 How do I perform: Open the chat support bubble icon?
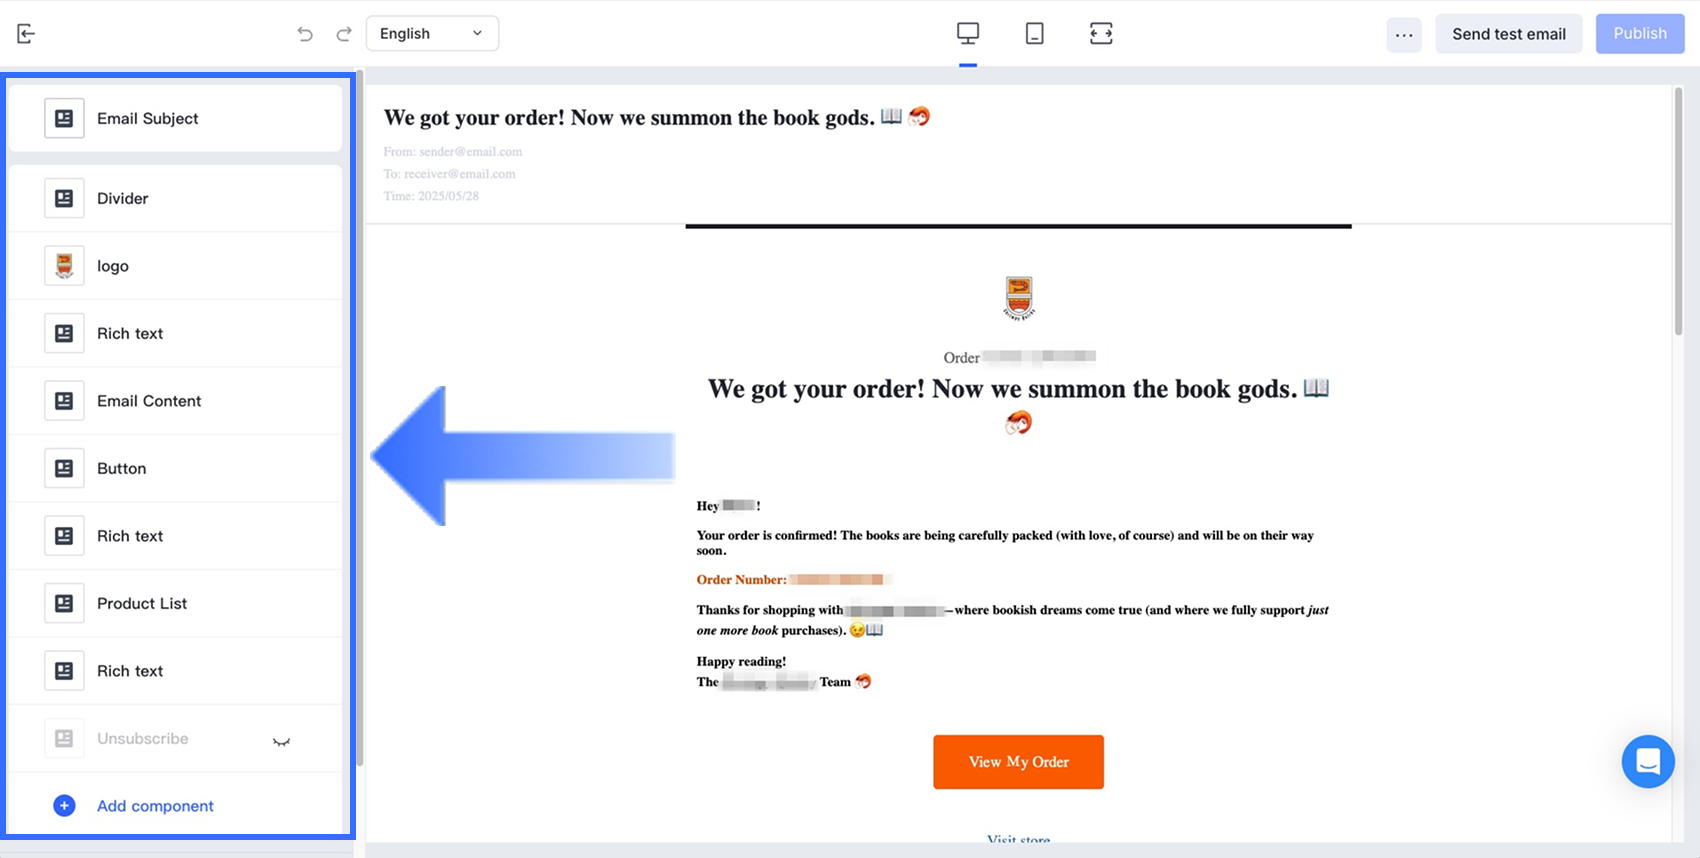click(1648, 762)
